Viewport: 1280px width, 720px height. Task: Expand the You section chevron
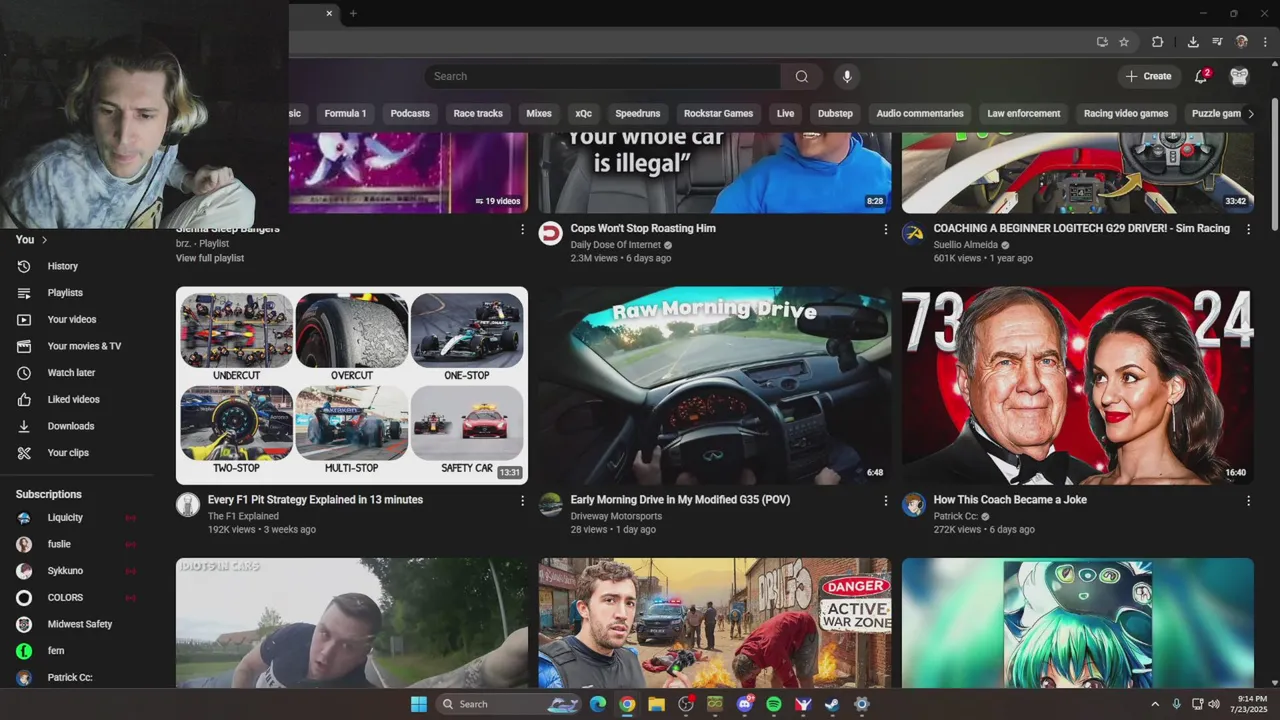[x=44, y=240]
